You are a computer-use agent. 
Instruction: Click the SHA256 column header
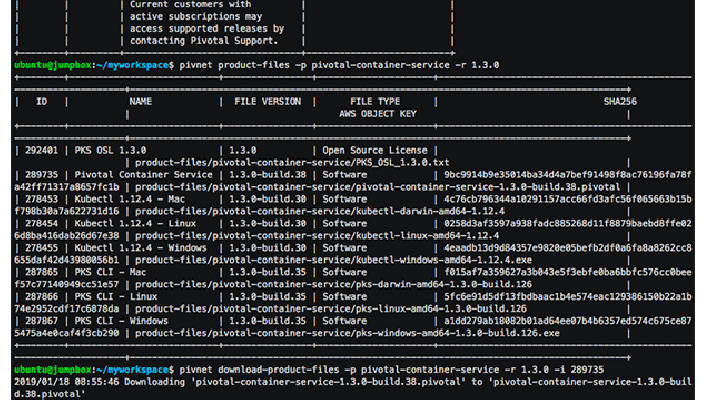620,102
